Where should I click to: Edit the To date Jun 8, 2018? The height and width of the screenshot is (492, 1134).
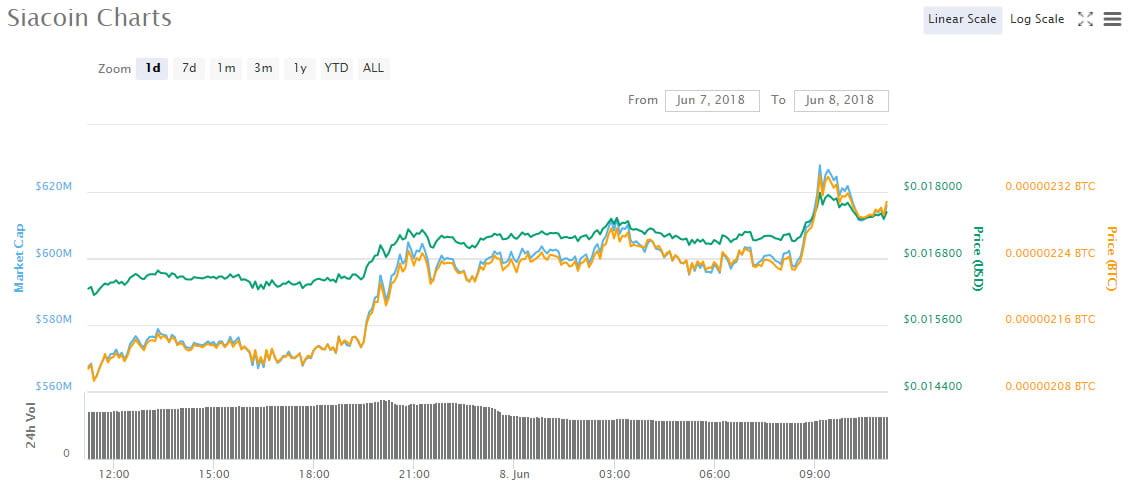click(x=841, y=101)
